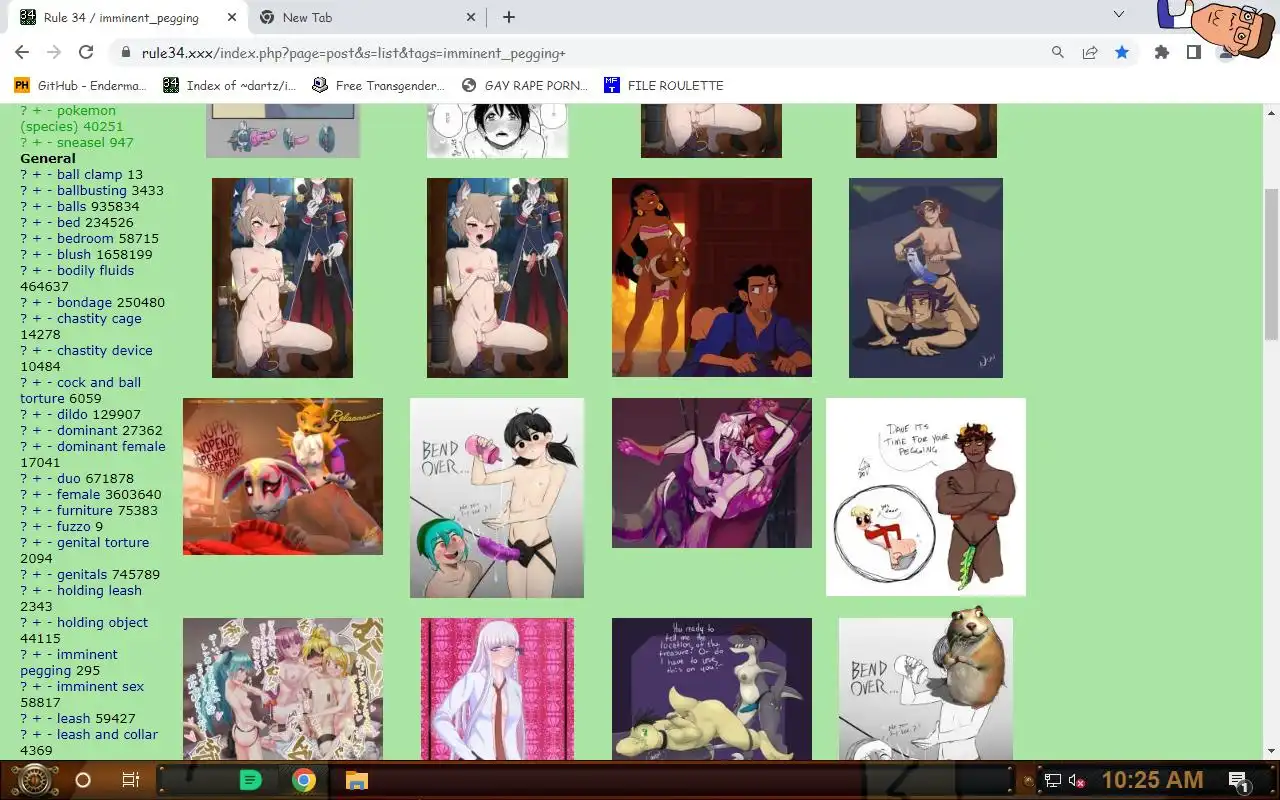
Task: Open the FILE ROULETTE bookmark
Action: click(664, 85)
